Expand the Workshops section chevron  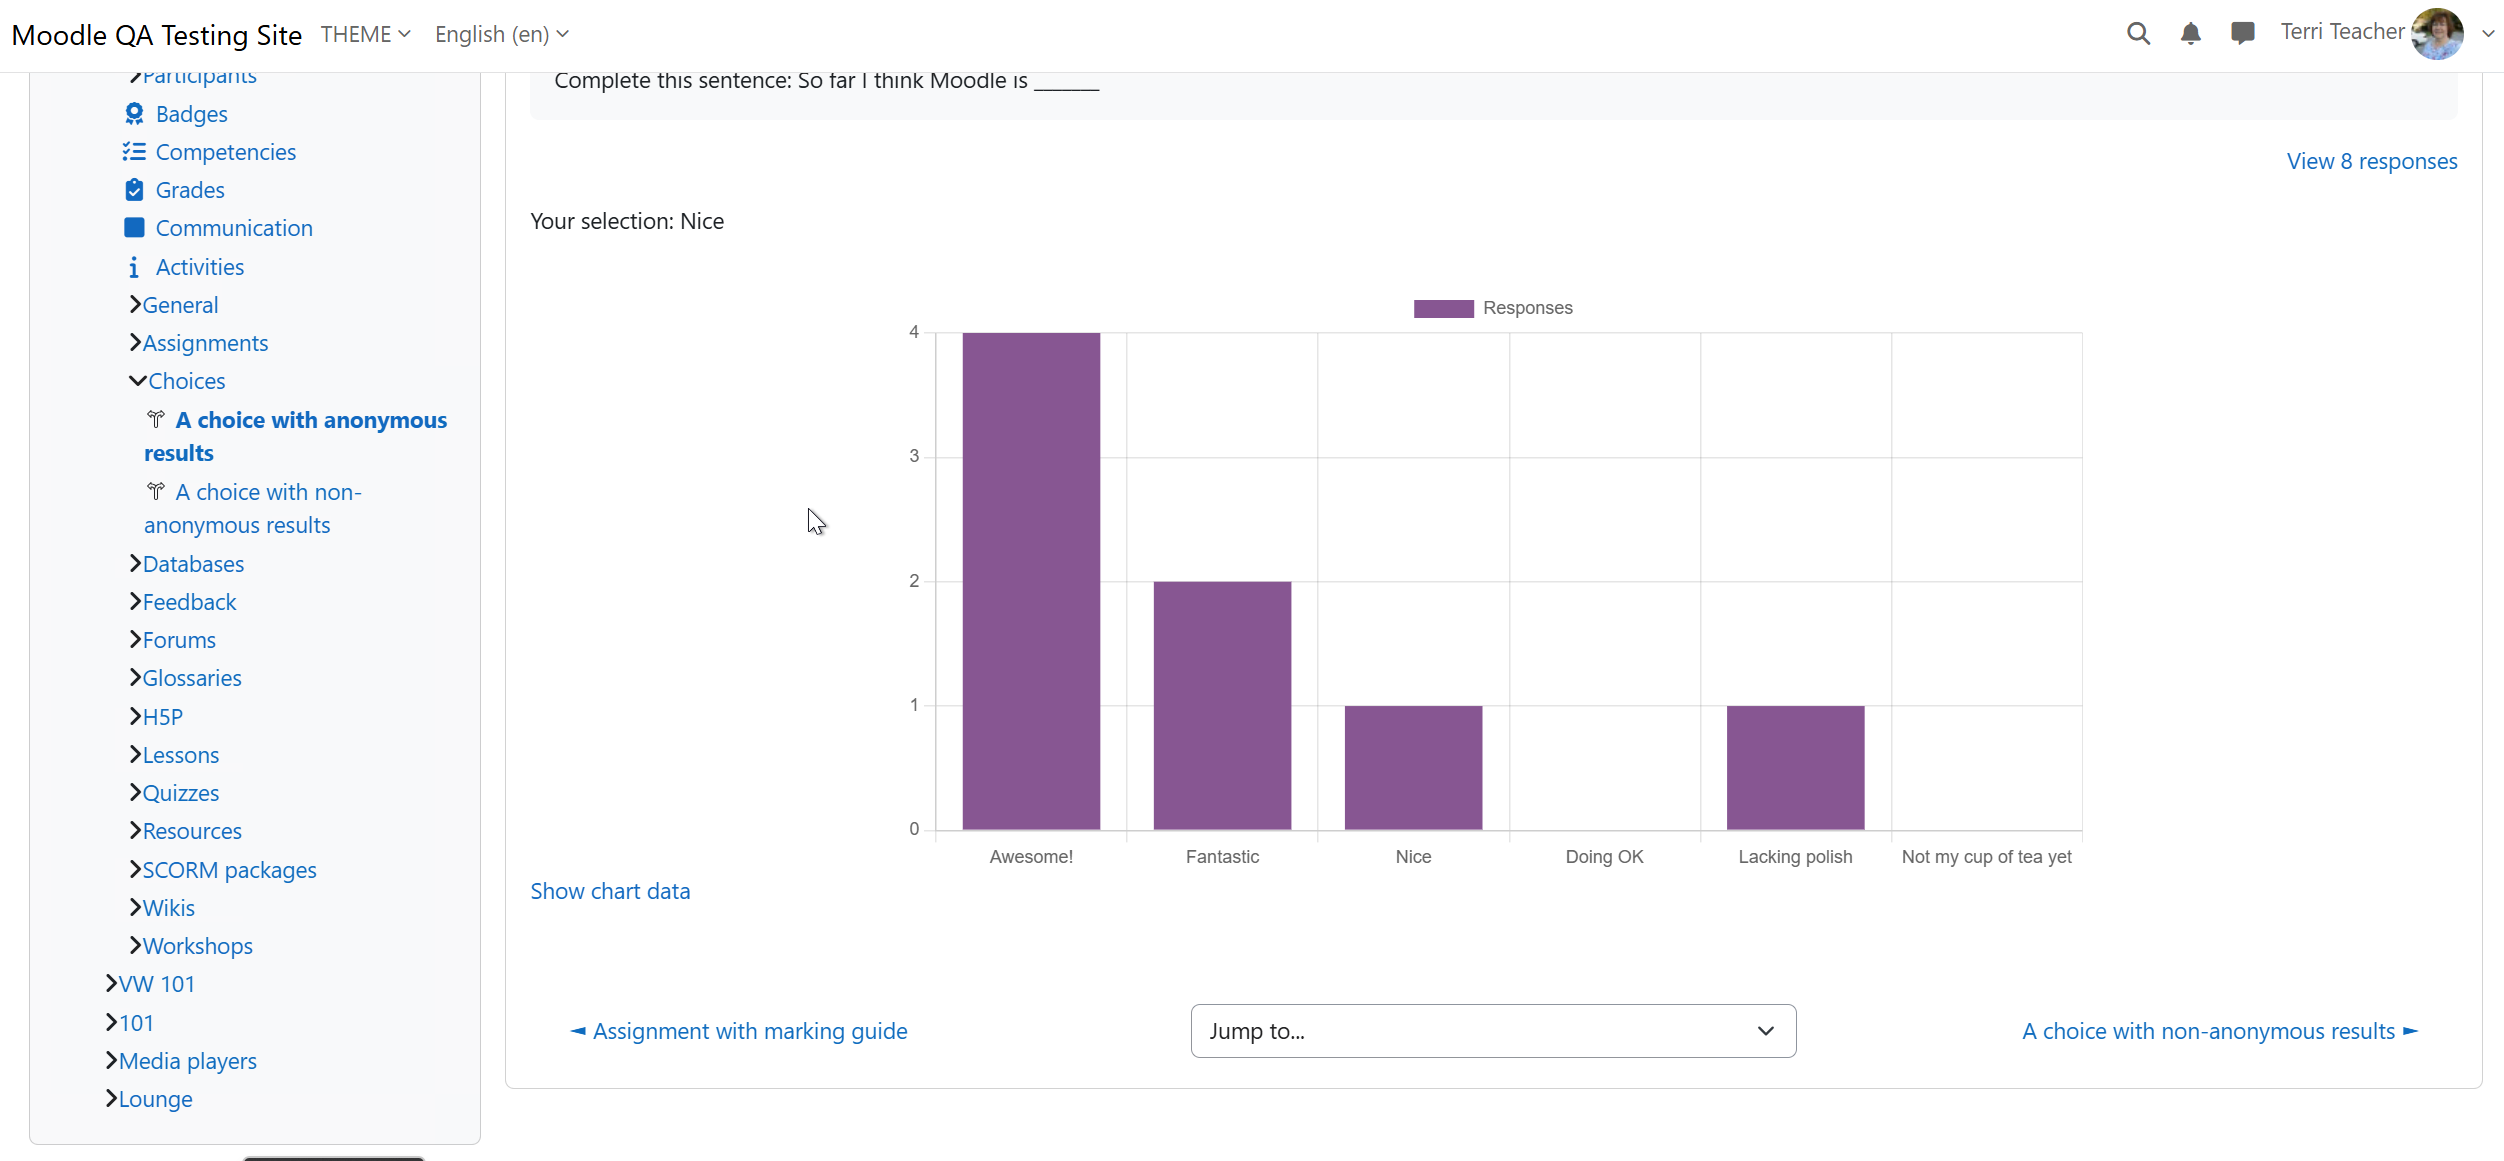pyautogui.click(x=135, y=945)
